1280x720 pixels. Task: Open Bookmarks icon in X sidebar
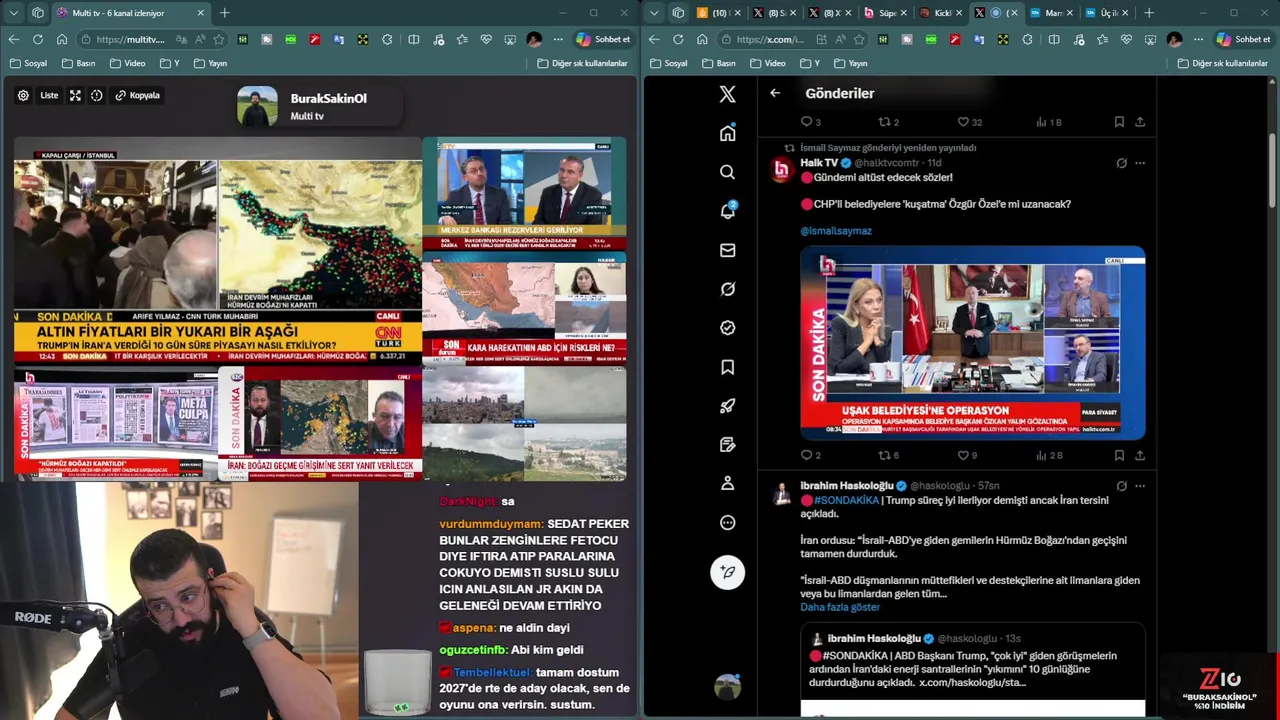(x=728, y=367)
